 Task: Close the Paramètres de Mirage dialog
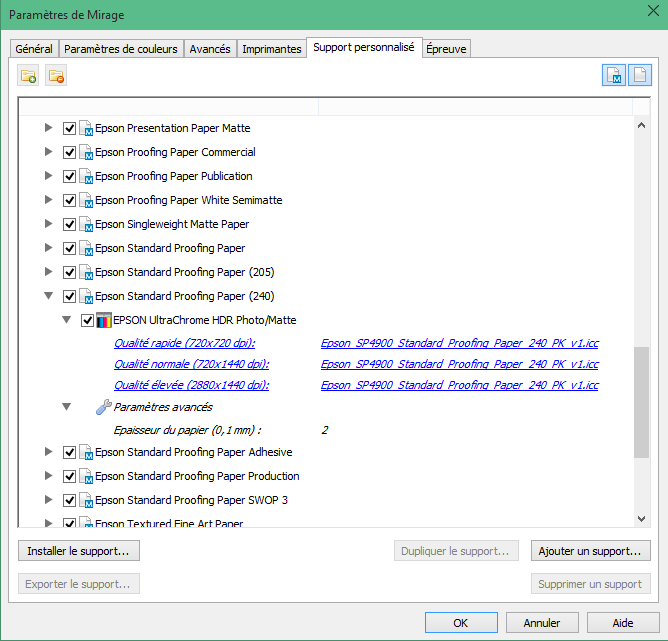(653, 11)
